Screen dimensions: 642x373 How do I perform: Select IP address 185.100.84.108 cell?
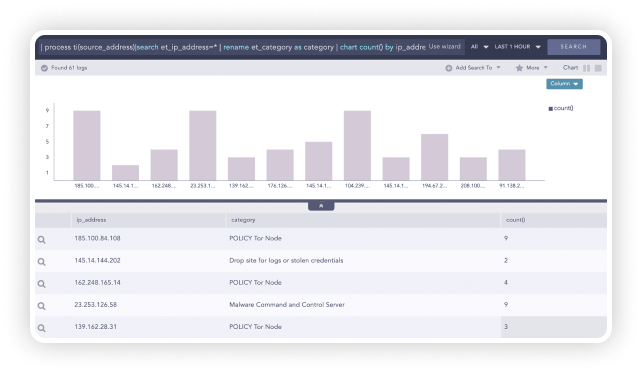97,238
